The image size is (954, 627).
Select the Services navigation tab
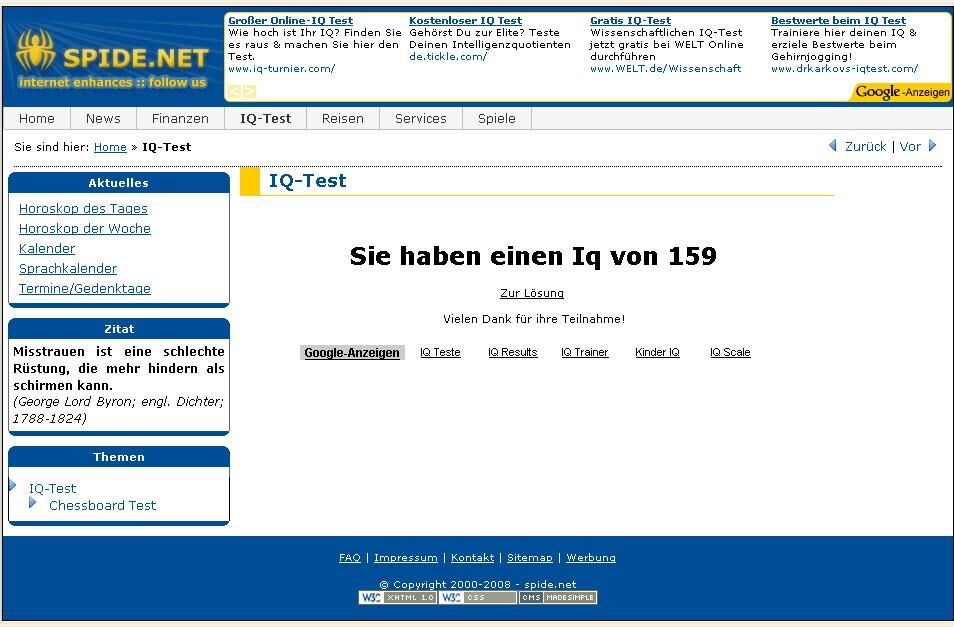click(x=420, y=118)
